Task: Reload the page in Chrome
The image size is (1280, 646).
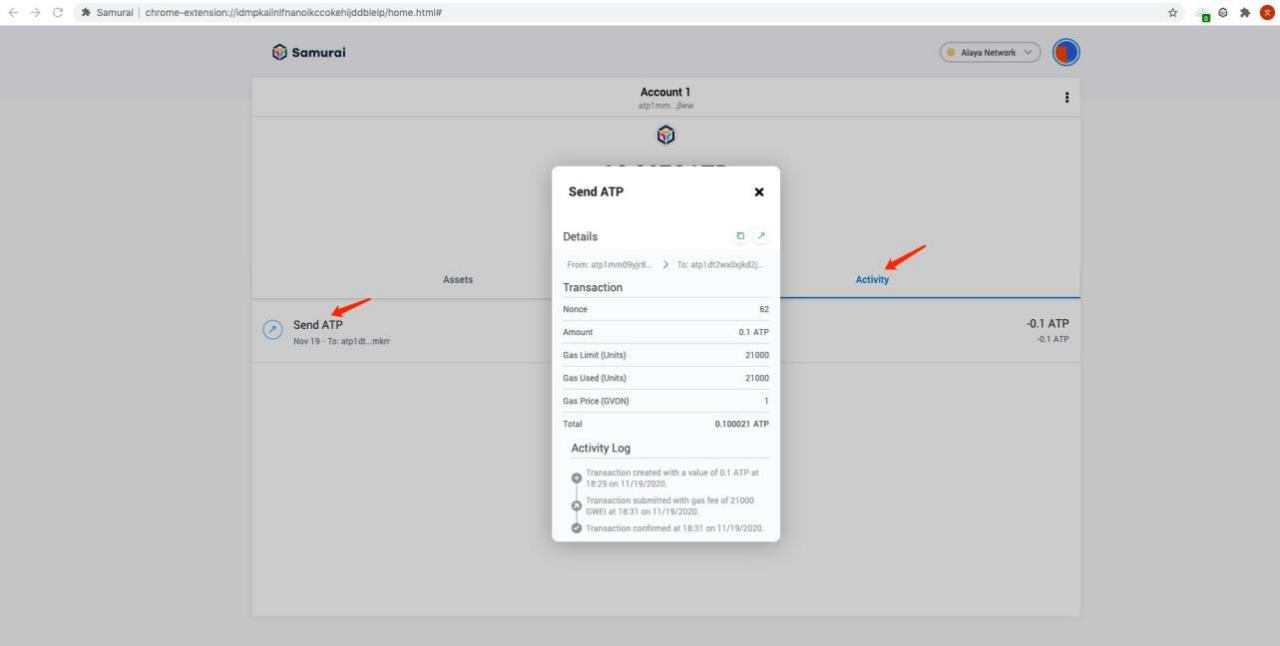Action: pos(58,13)
